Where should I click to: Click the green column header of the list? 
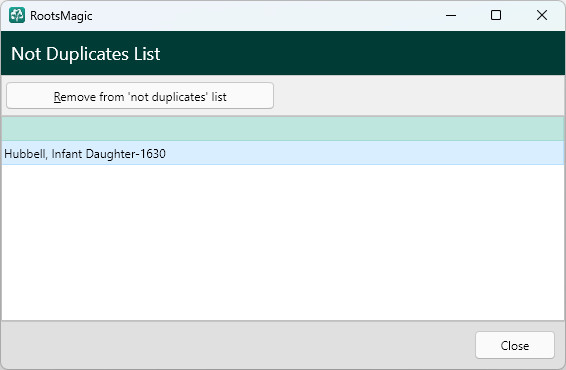click(283, 129)
